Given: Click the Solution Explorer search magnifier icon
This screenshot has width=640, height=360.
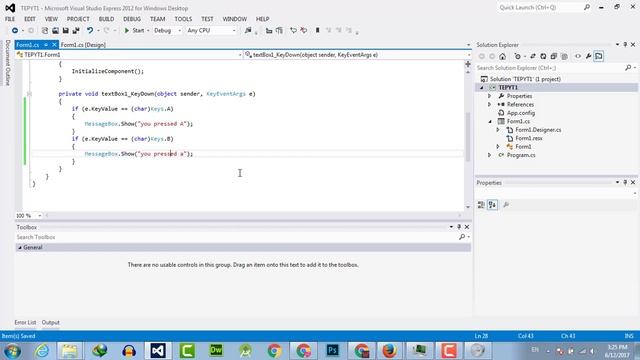Looking at the screenshot, I should [628, 68].
